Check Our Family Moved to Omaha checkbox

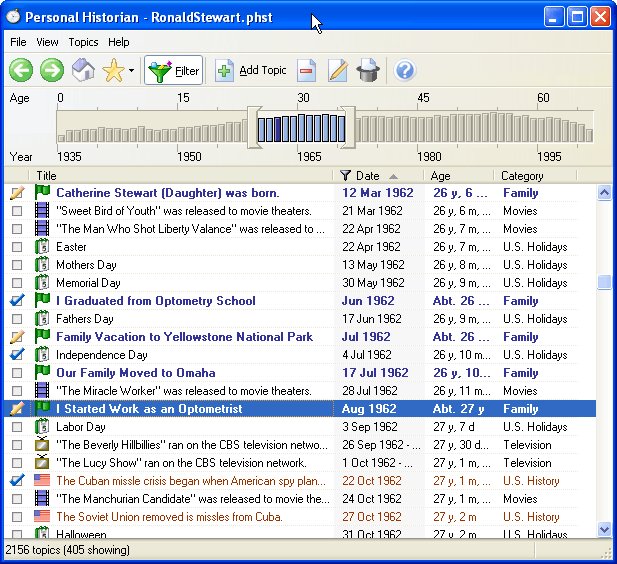tap(17, 373)
